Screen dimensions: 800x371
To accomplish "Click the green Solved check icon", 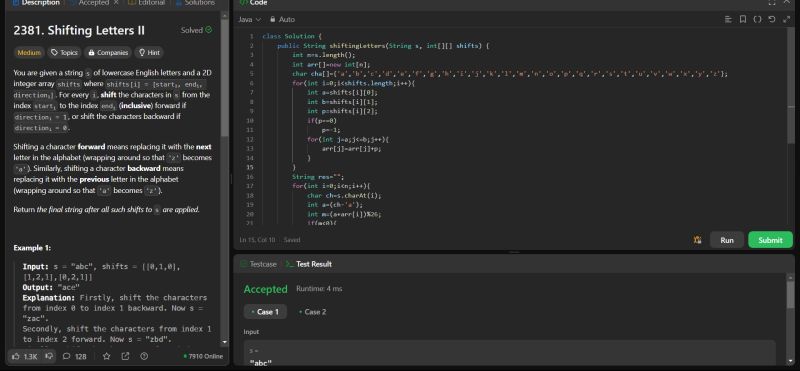I will 209,30.
